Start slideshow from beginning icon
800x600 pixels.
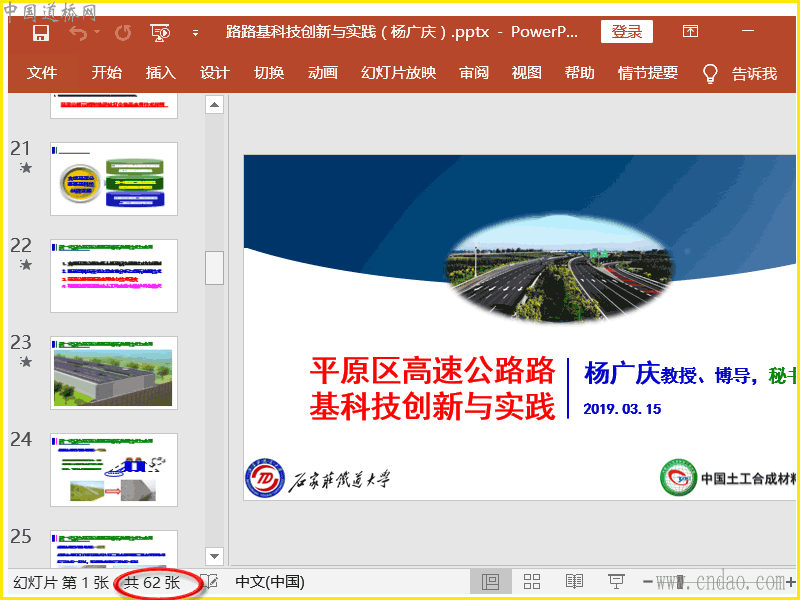coord(160,33)
